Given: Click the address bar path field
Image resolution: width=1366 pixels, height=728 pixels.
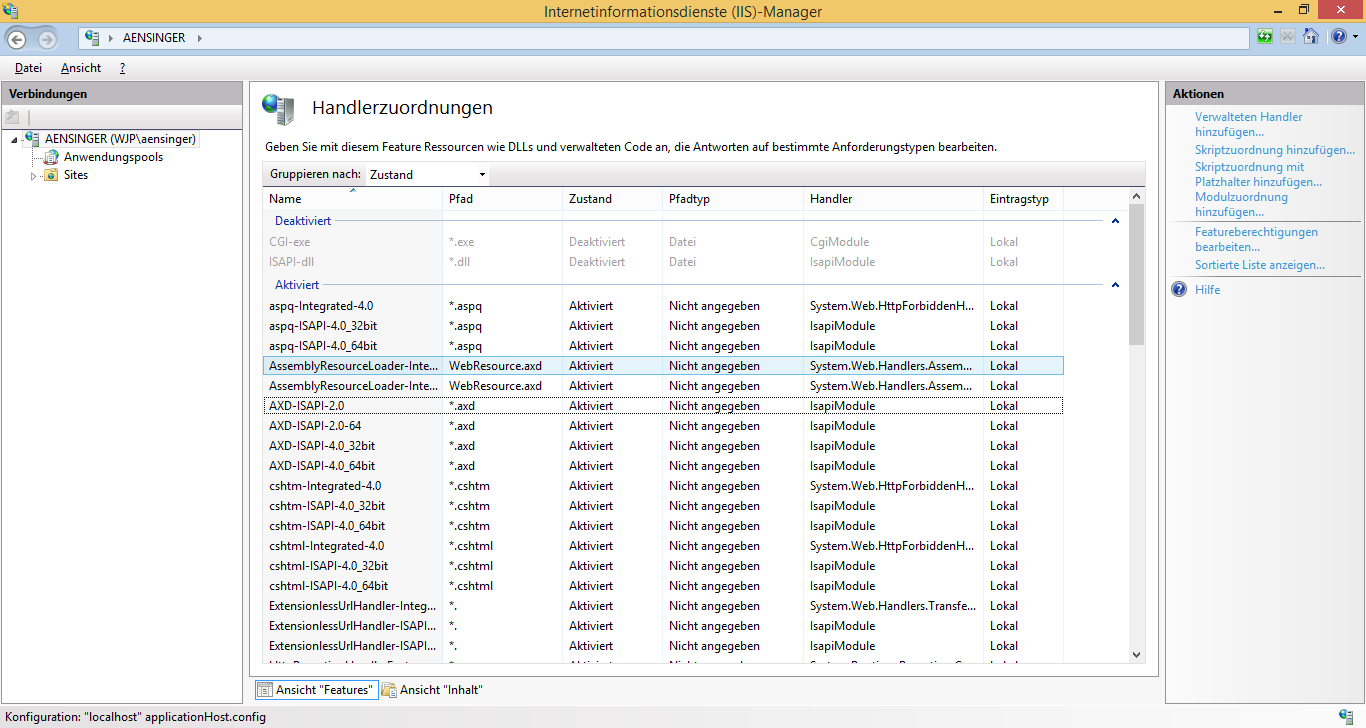Looking at the screenshot, I should [x=665, y=38].
